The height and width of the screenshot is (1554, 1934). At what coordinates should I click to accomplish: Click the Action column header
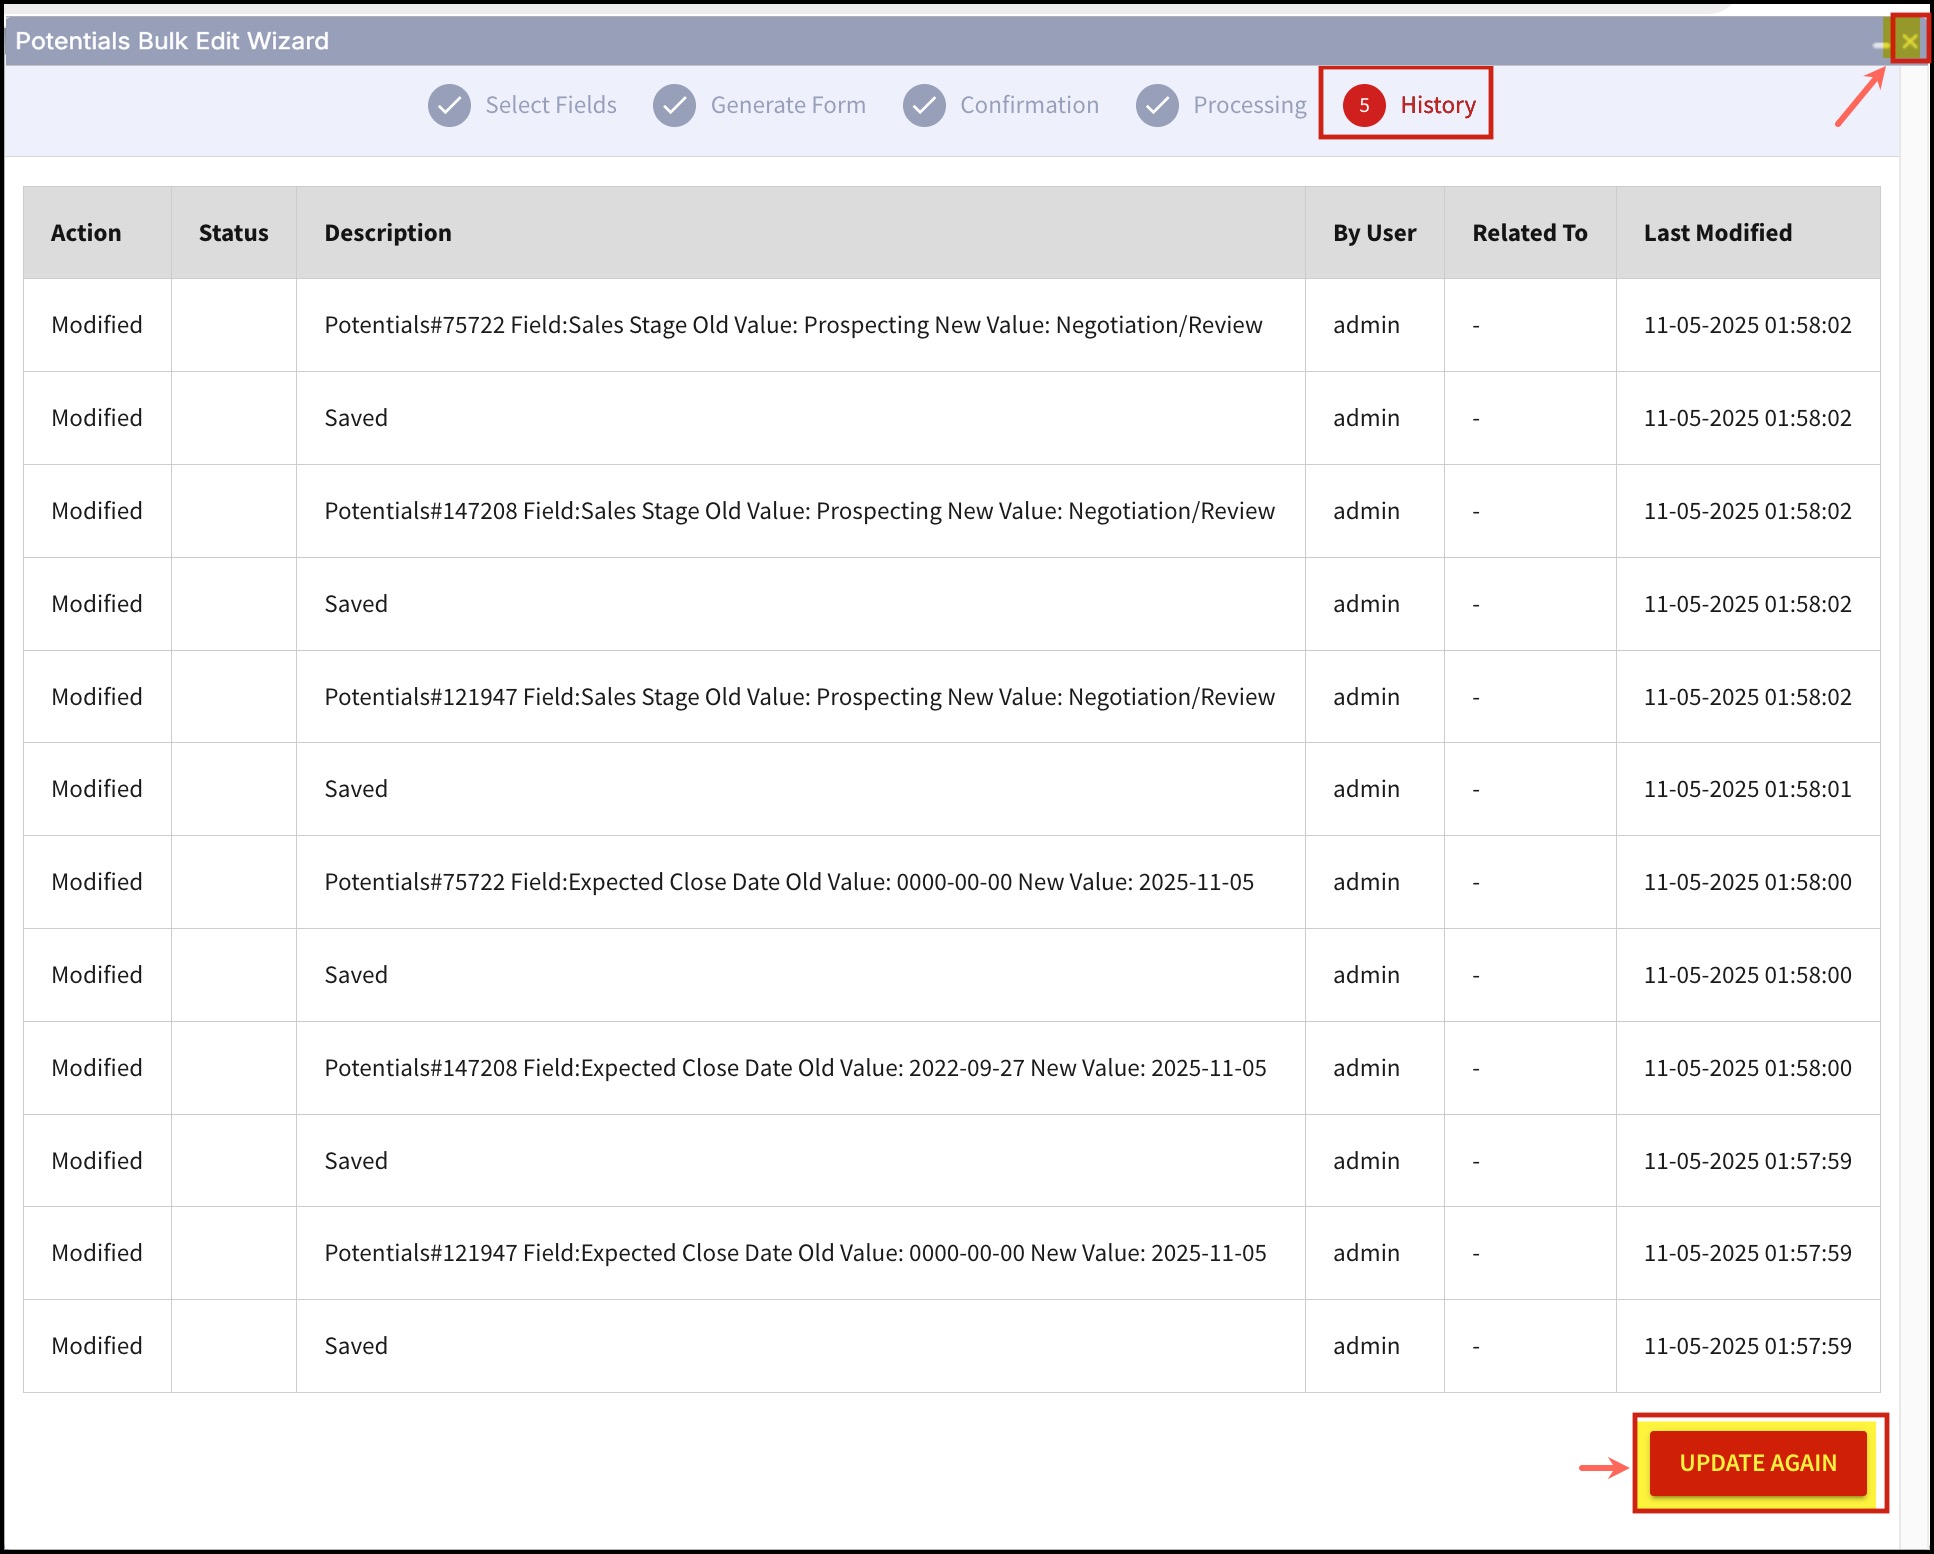click(86, 233)
